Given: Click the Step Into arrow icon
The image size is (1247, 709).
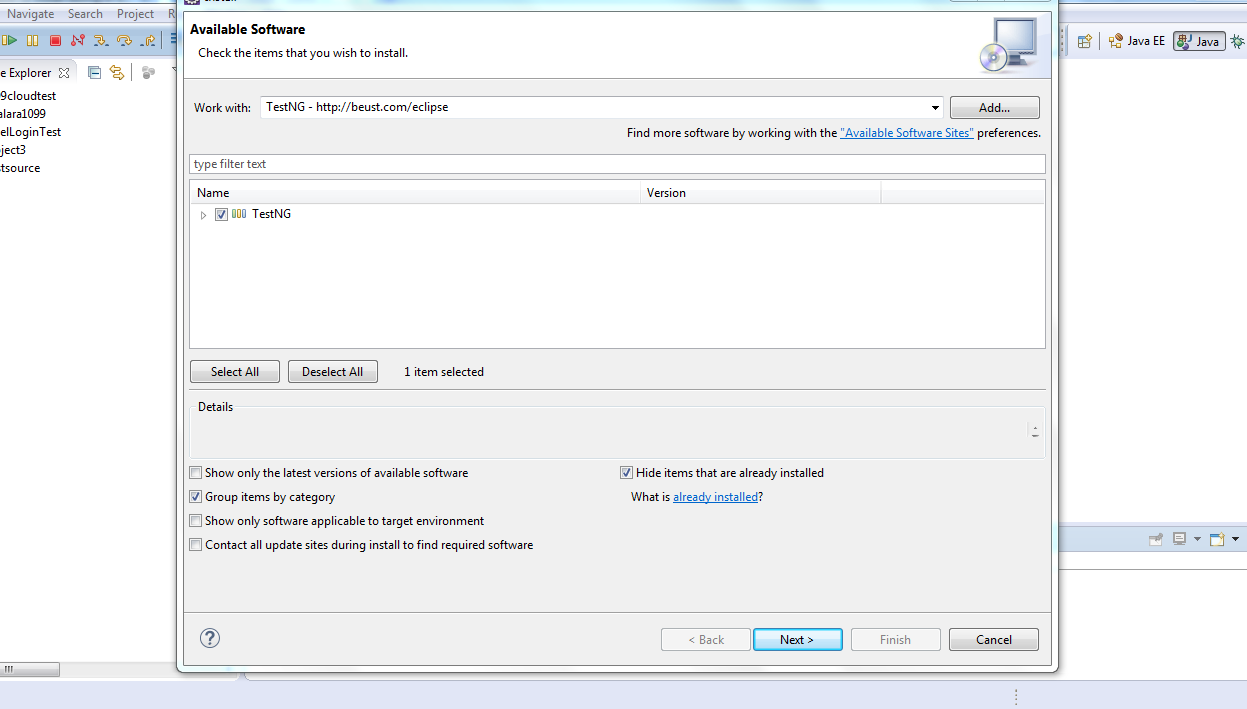Looking at the screenshot, I should 101,41.
